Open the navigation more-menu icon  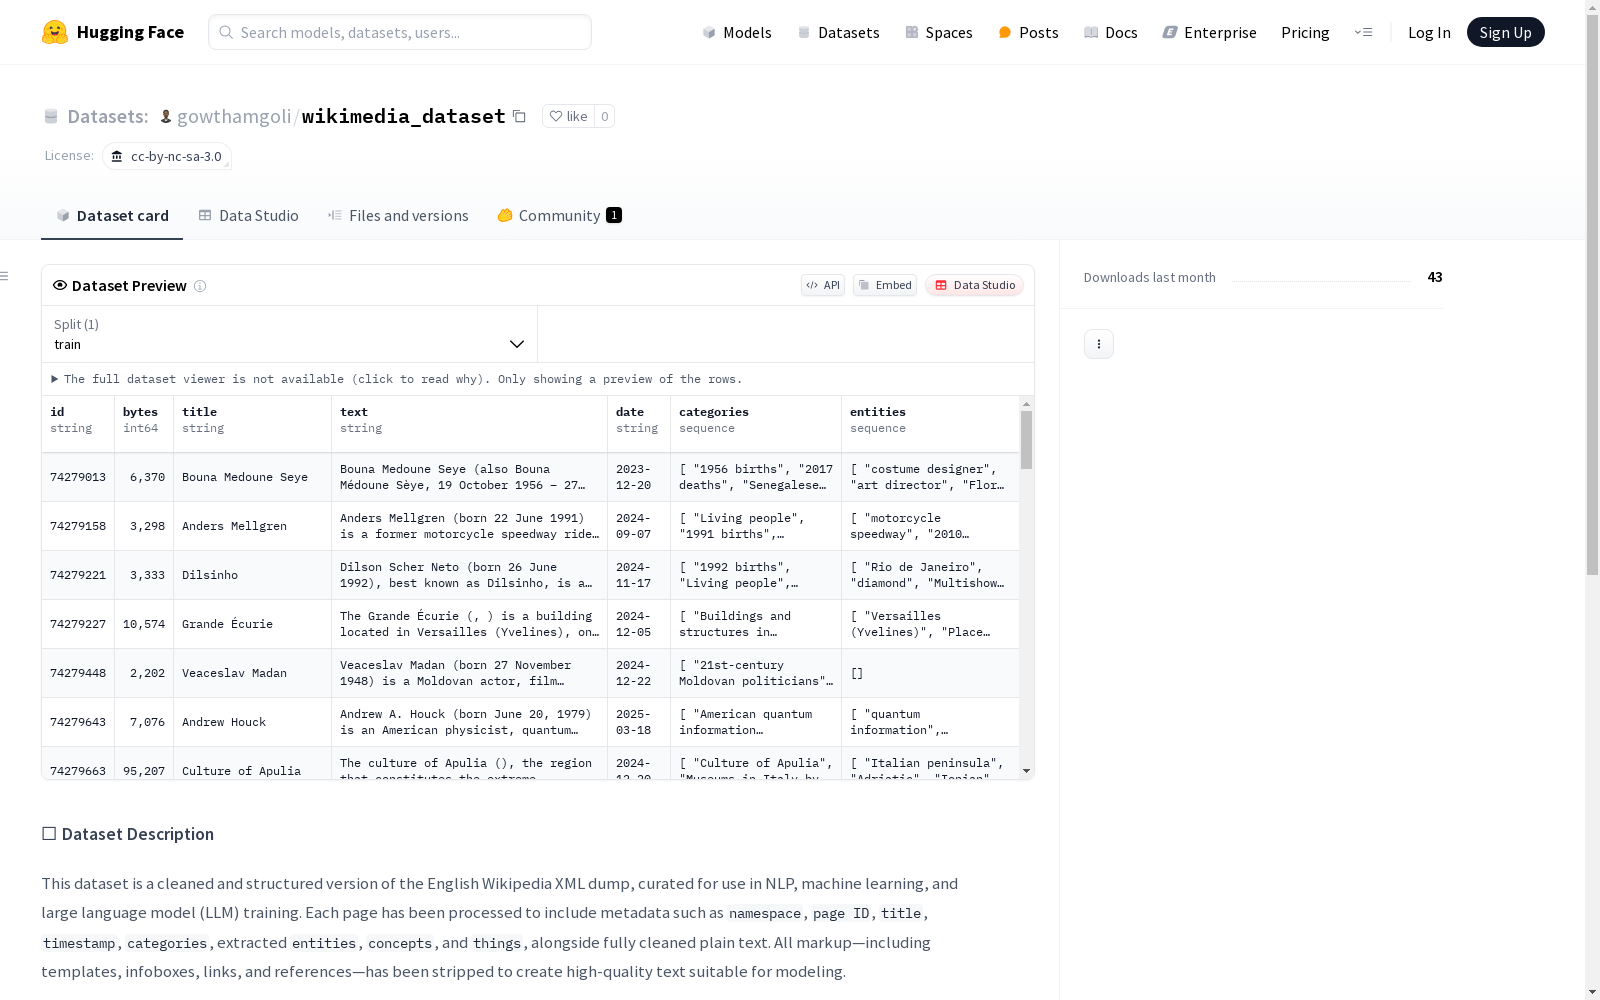(x=1363, y=32)
